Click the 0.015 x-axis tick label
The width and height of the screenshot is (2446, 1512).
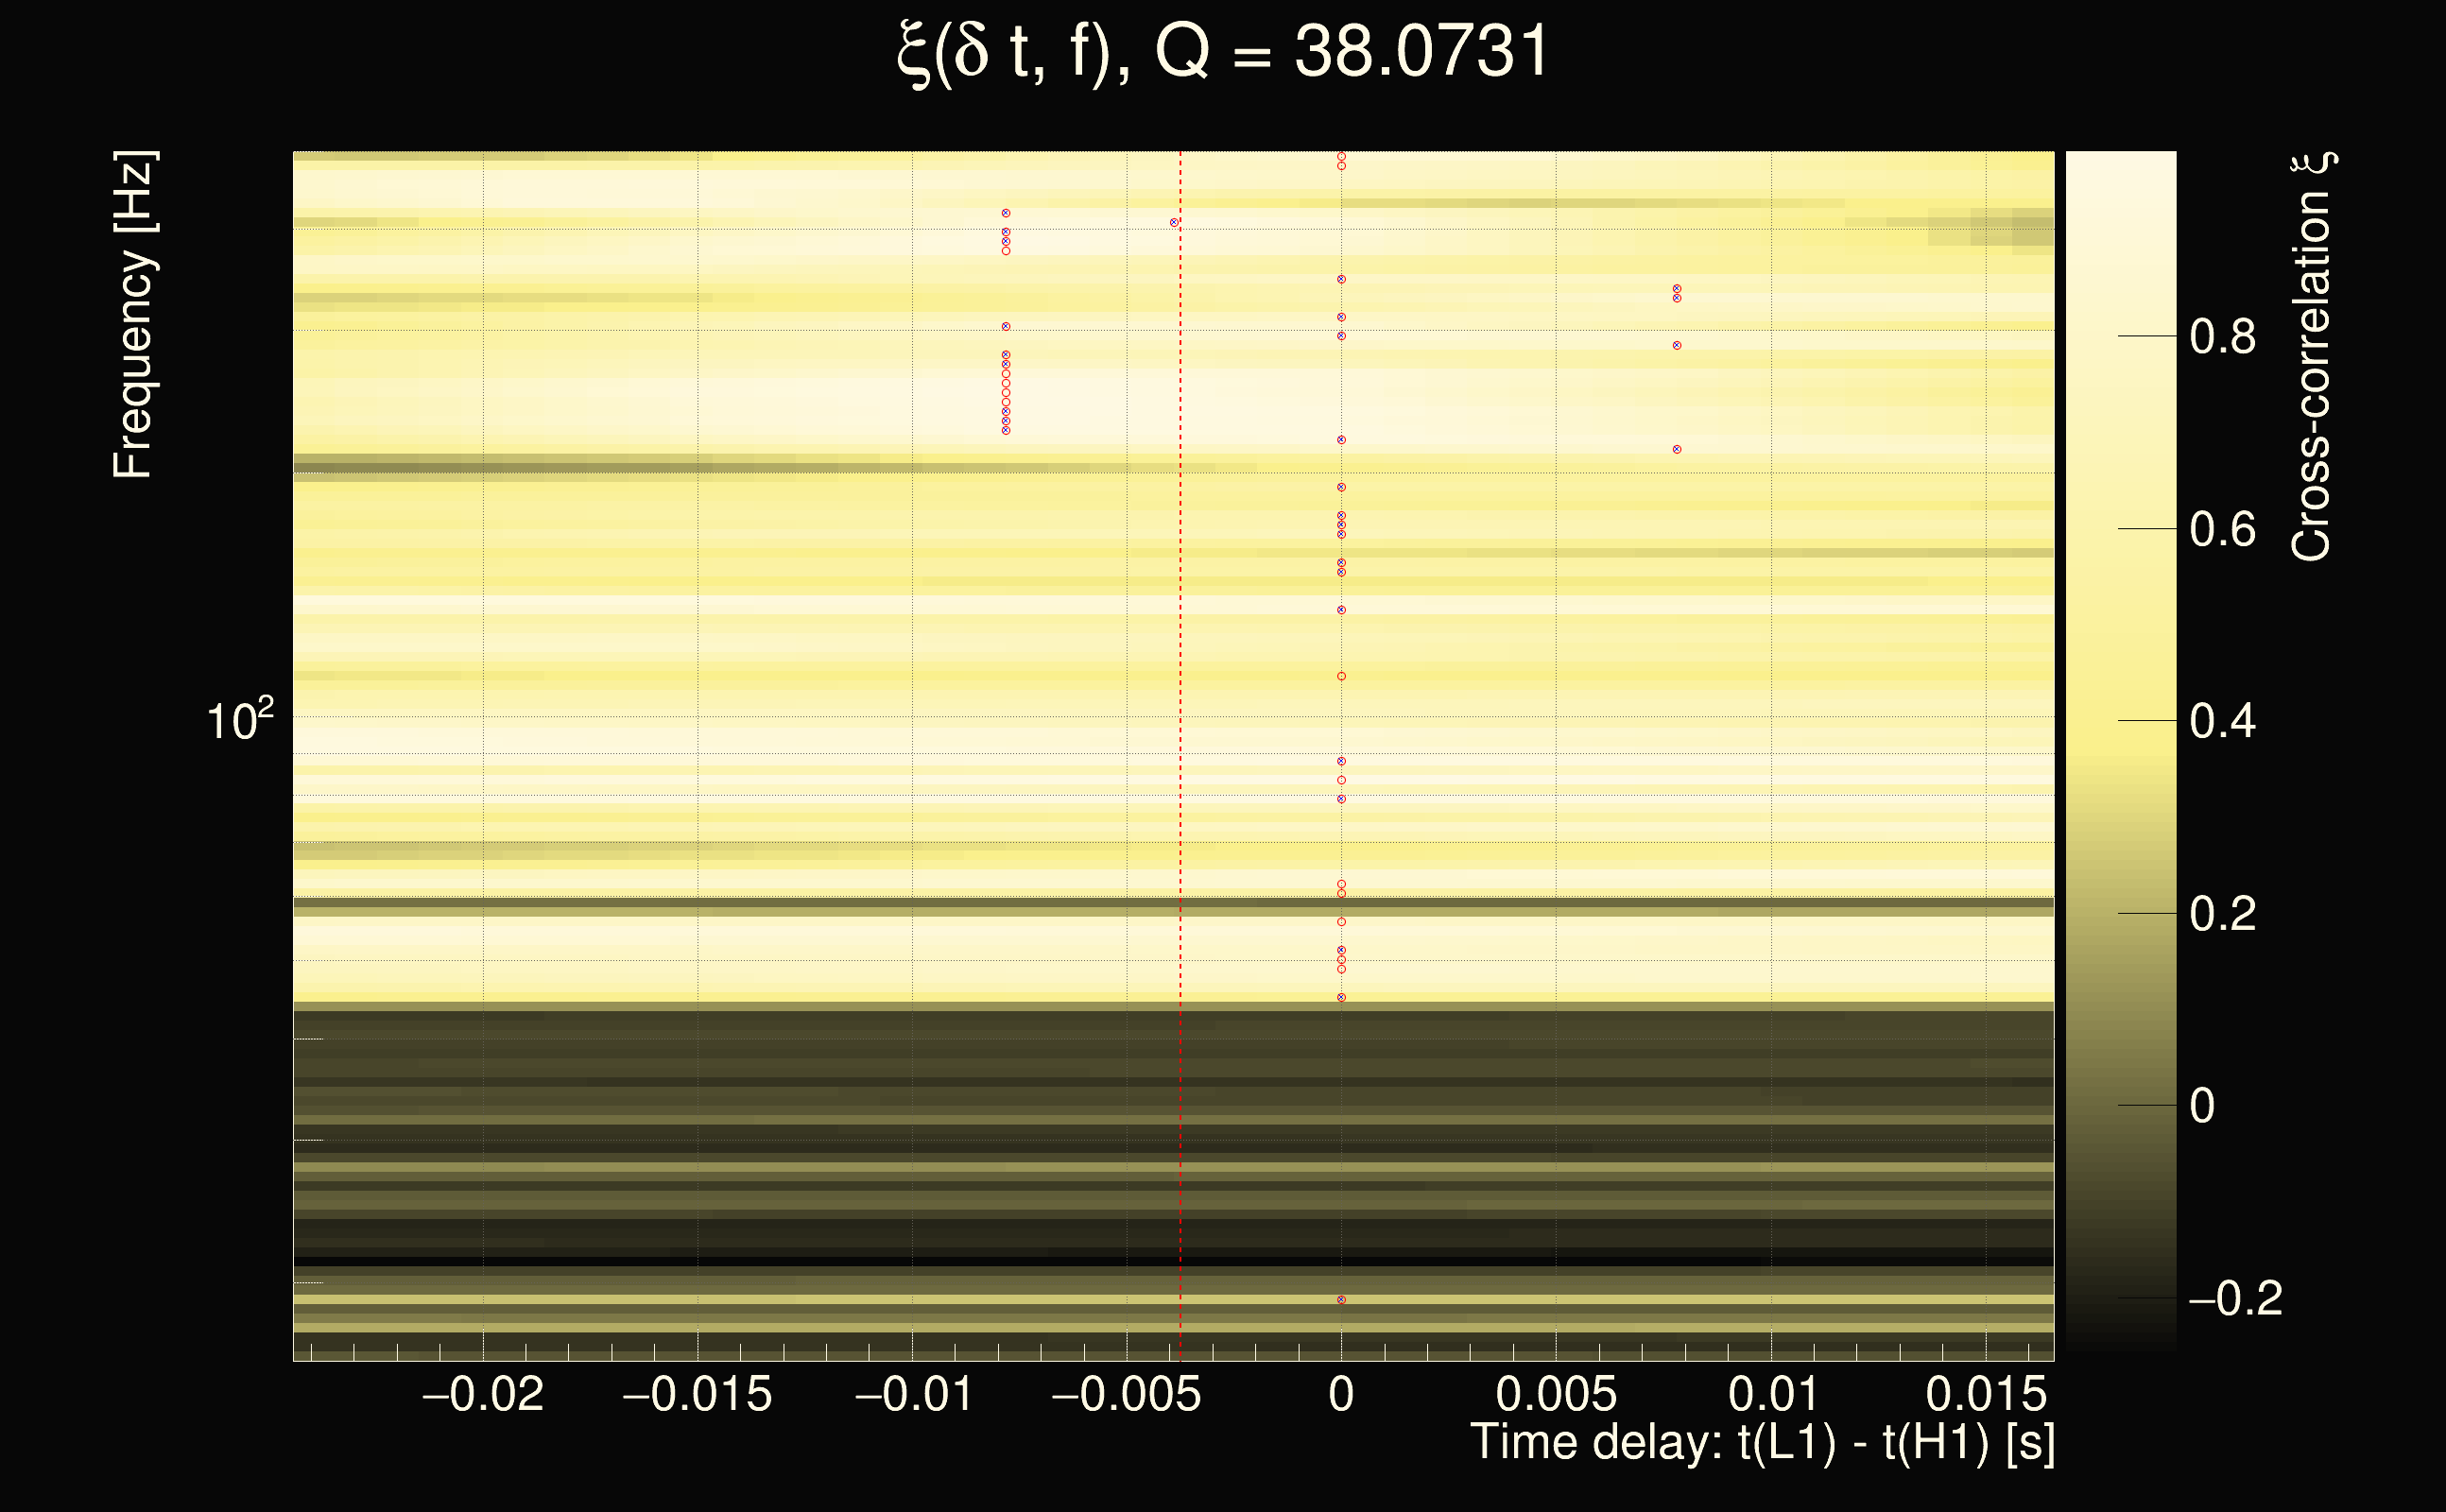click(x=1985, y=1394)
